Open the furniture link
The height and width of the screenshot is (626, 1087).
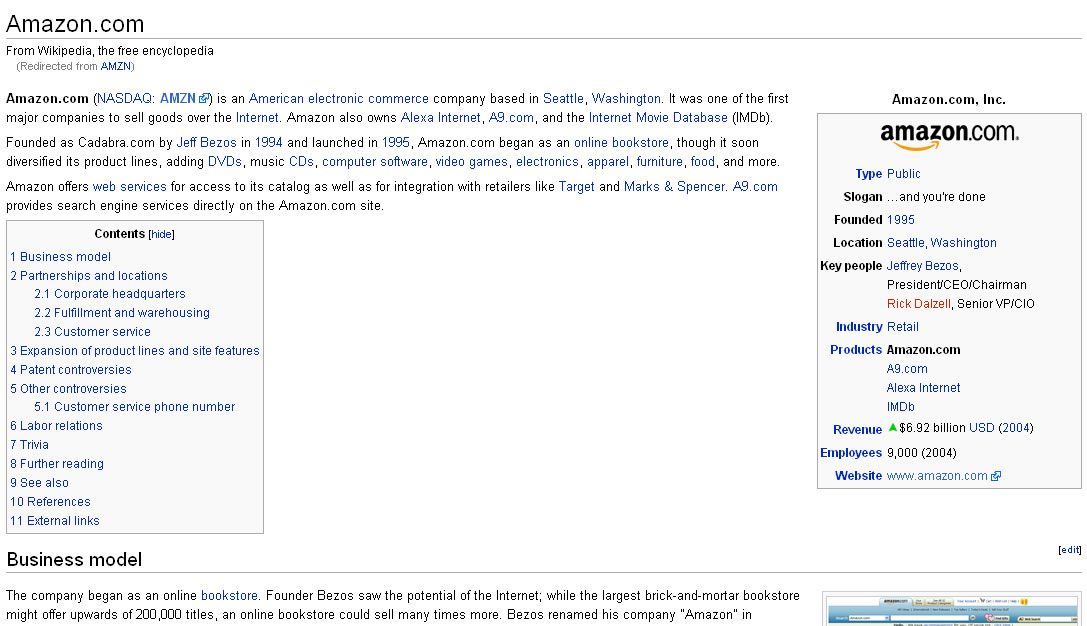[659, 162]
